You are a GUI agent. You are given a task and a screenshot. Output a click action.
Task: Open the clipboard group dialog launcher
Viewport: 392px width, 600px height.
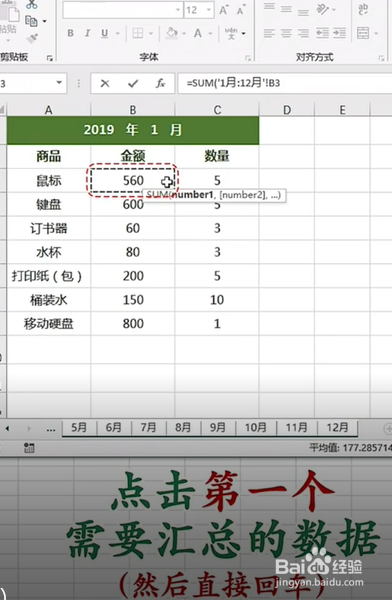(49, 58)
